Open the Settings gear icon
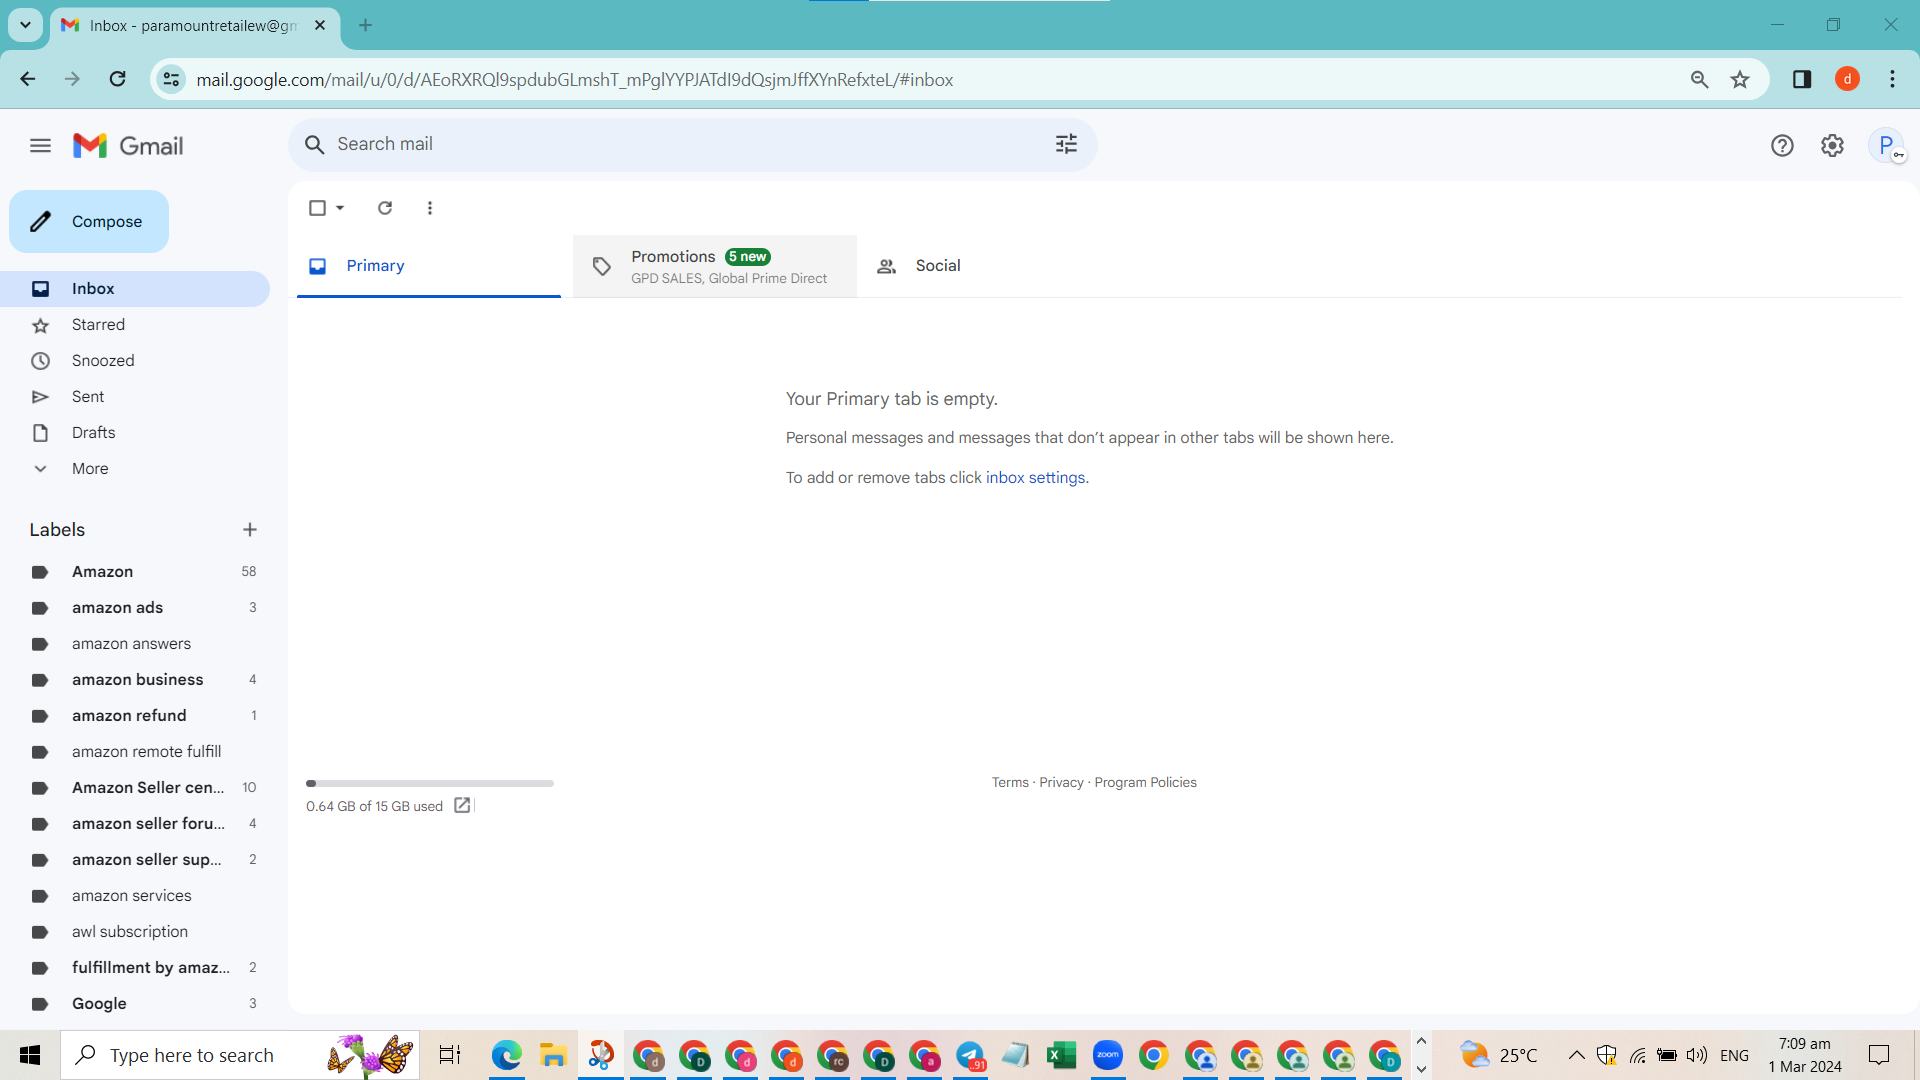Image resolution: width=1920 pixels, height=1080 pixels. click(x=1832, y=146)
